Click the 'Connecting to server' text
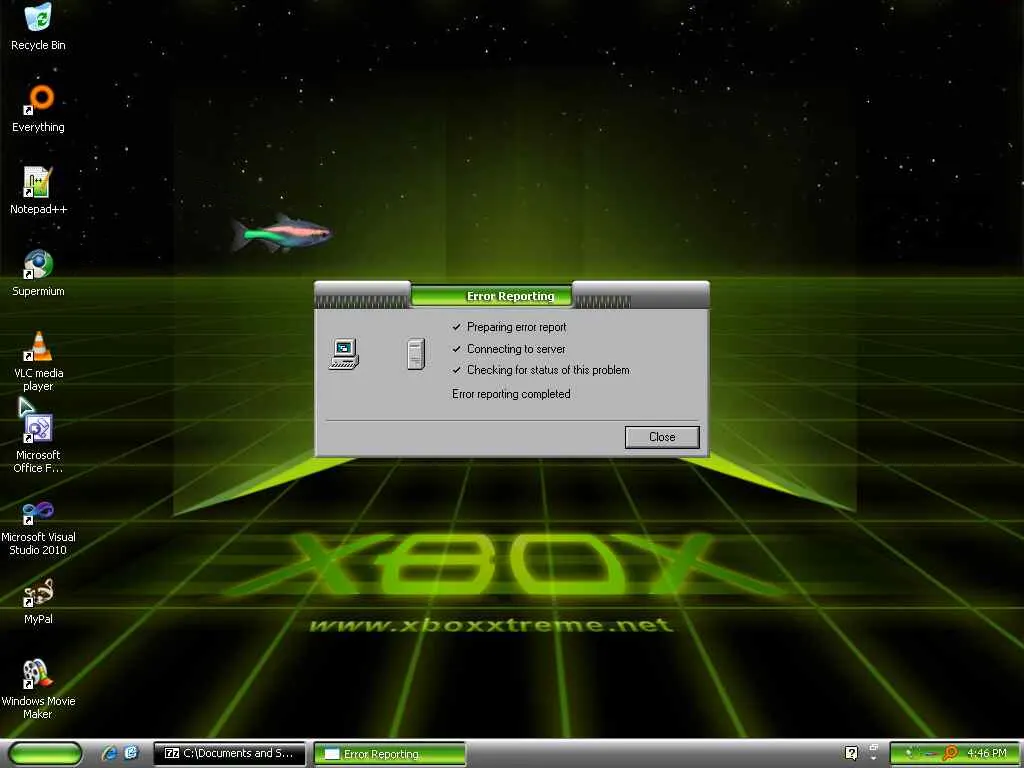Screen dimensions: 1024x768 click(516, 349)
